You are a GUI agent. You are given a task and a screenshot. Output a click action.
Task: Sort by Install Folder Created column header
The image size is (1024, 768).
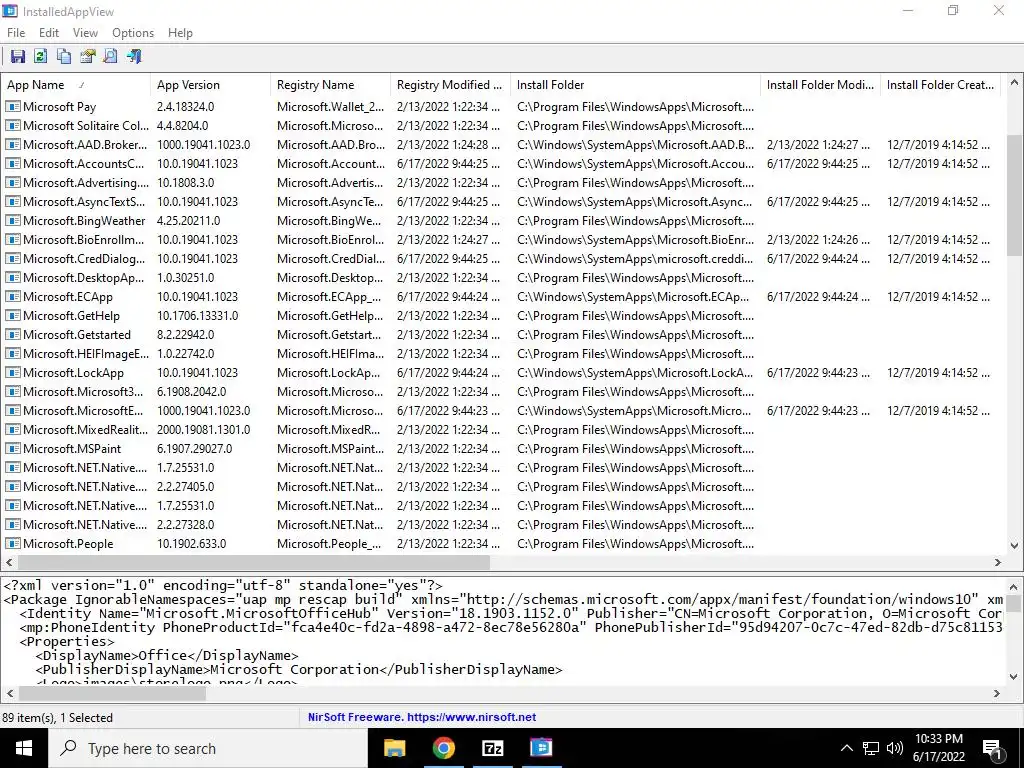click(940, 85)
